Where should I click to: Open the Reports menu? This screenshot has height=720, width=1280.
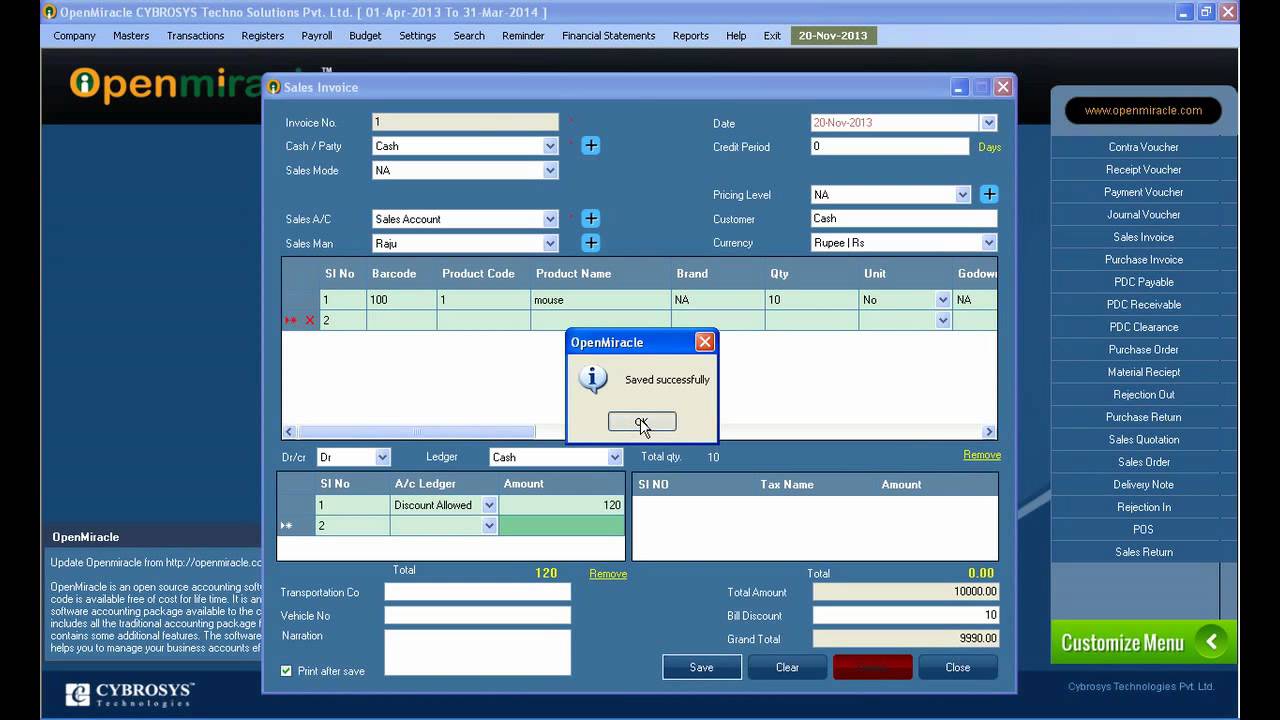690,35
